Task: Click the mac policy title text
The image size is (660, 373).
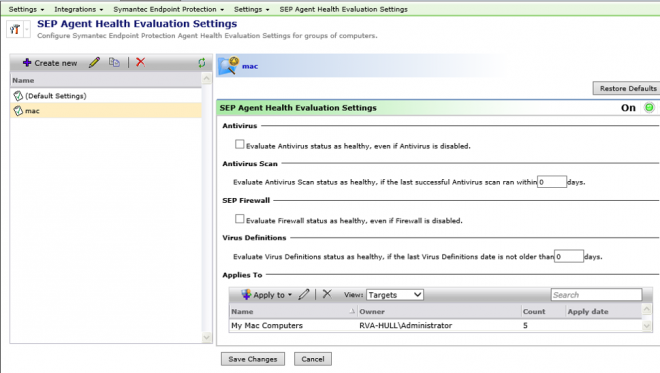Action: pos(250,66)
